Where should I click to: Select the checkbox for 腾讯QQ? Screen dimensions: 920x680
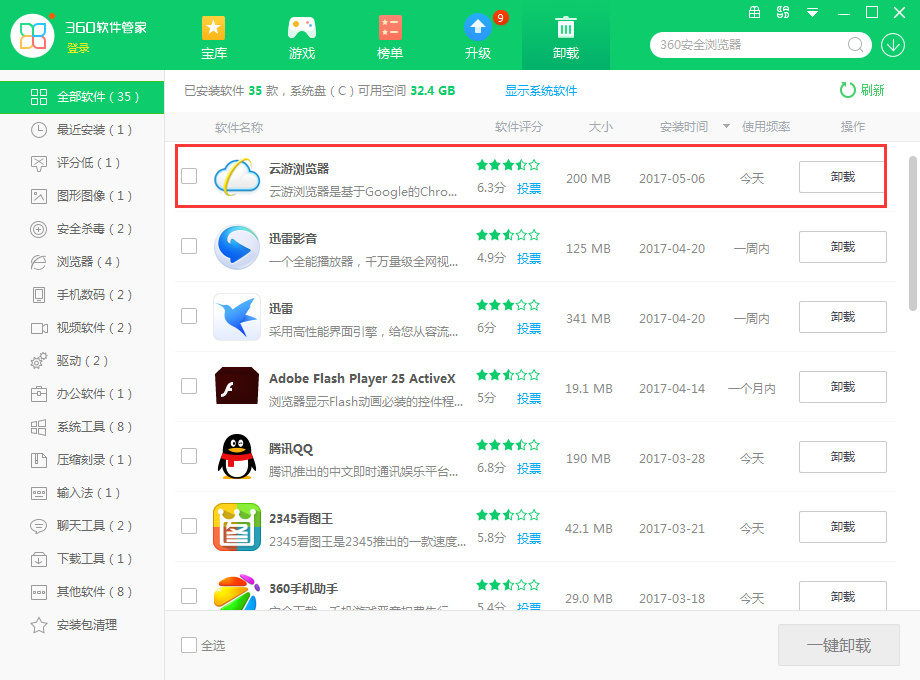tap(188, 456)
